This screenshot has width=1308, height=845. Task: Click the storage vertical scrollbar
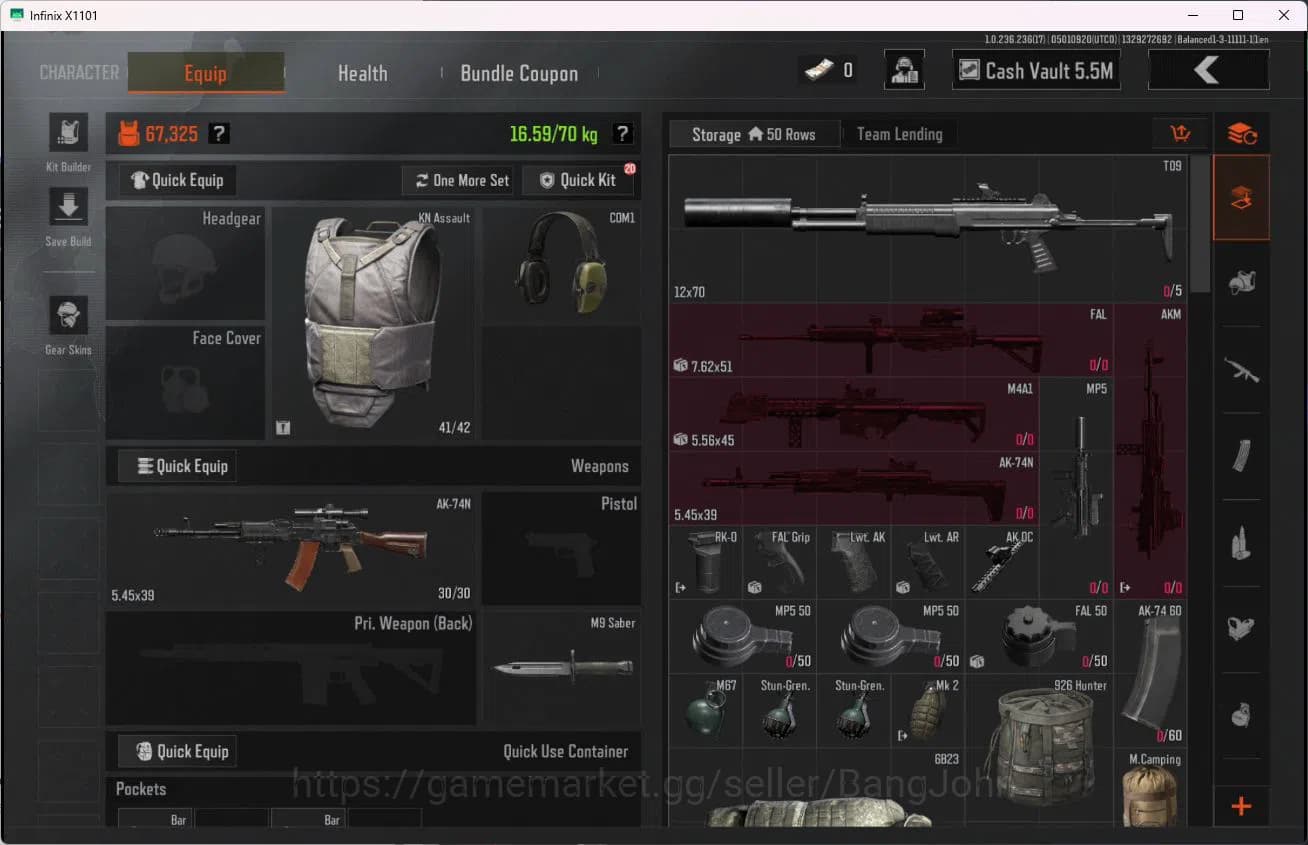(x=1200, y=225)
